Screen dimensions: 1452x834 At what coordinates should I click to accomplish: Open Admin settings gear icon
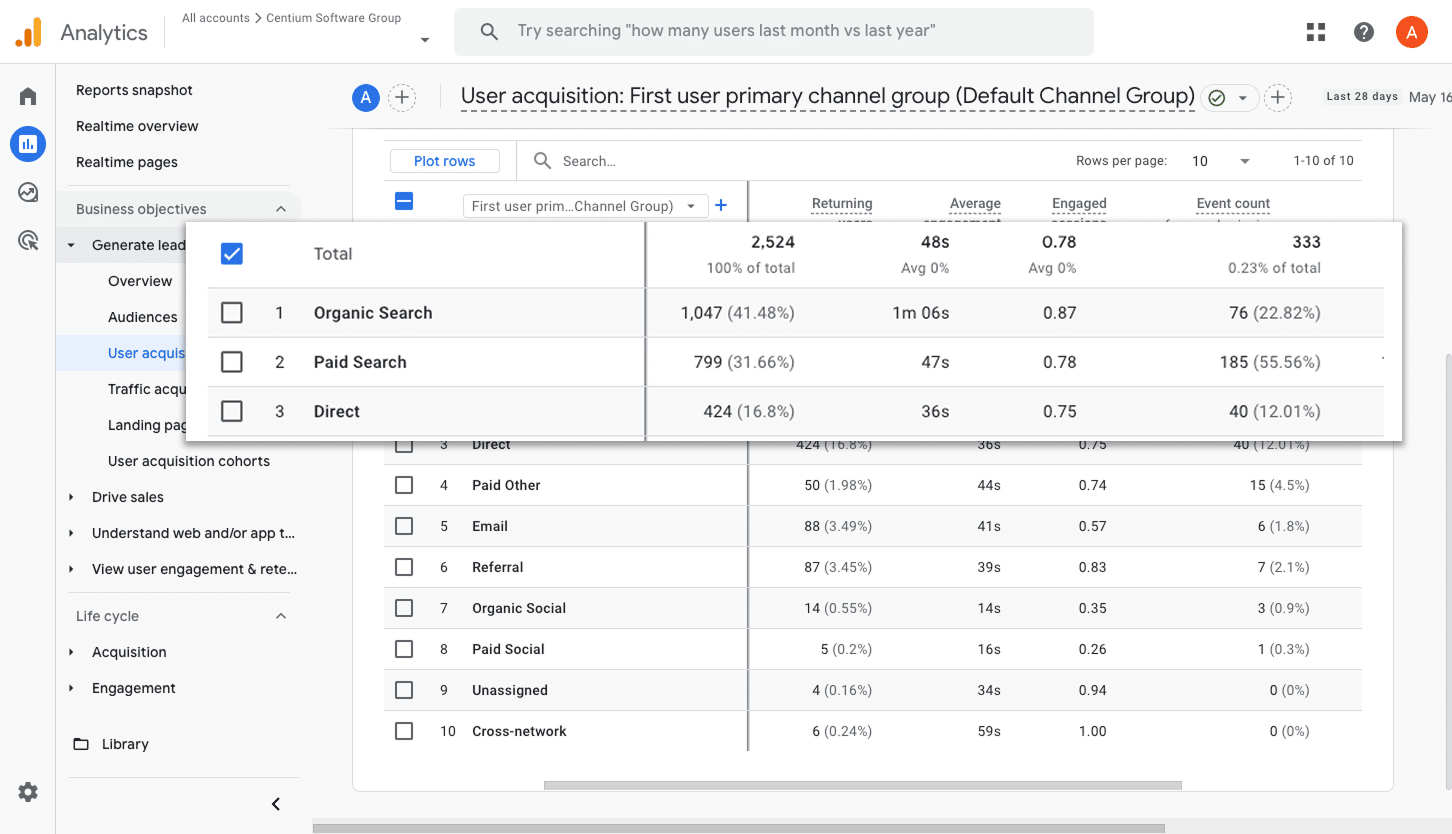tap(28, 792)
